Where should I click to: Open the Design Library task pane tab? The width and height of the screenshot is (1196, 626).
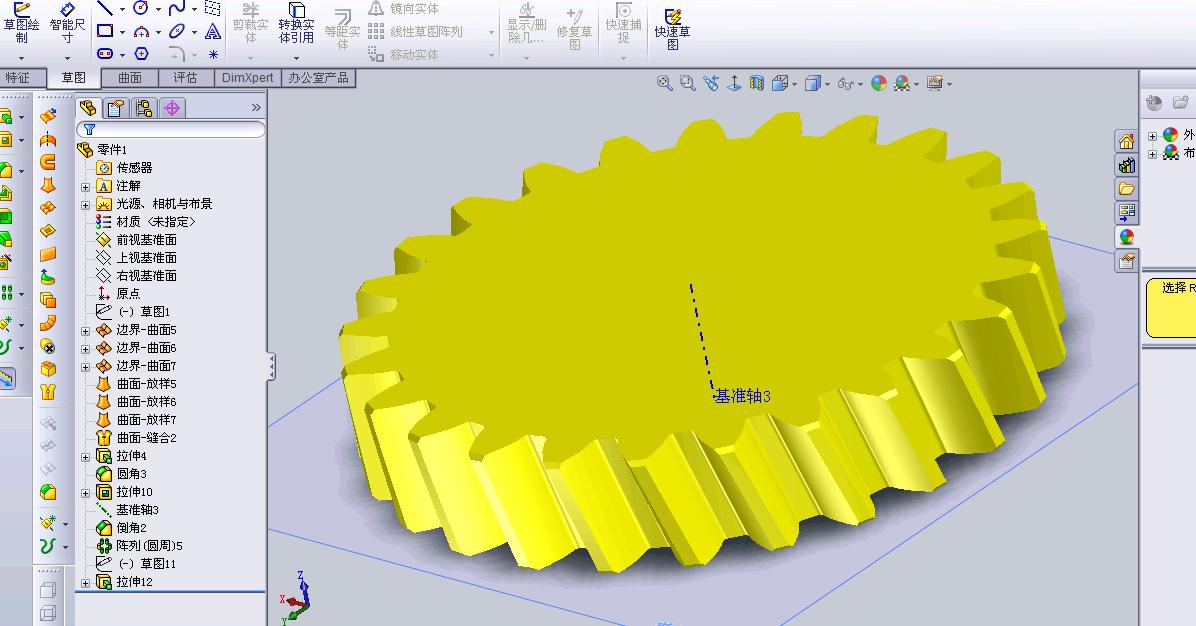(x=1127, y=165)
